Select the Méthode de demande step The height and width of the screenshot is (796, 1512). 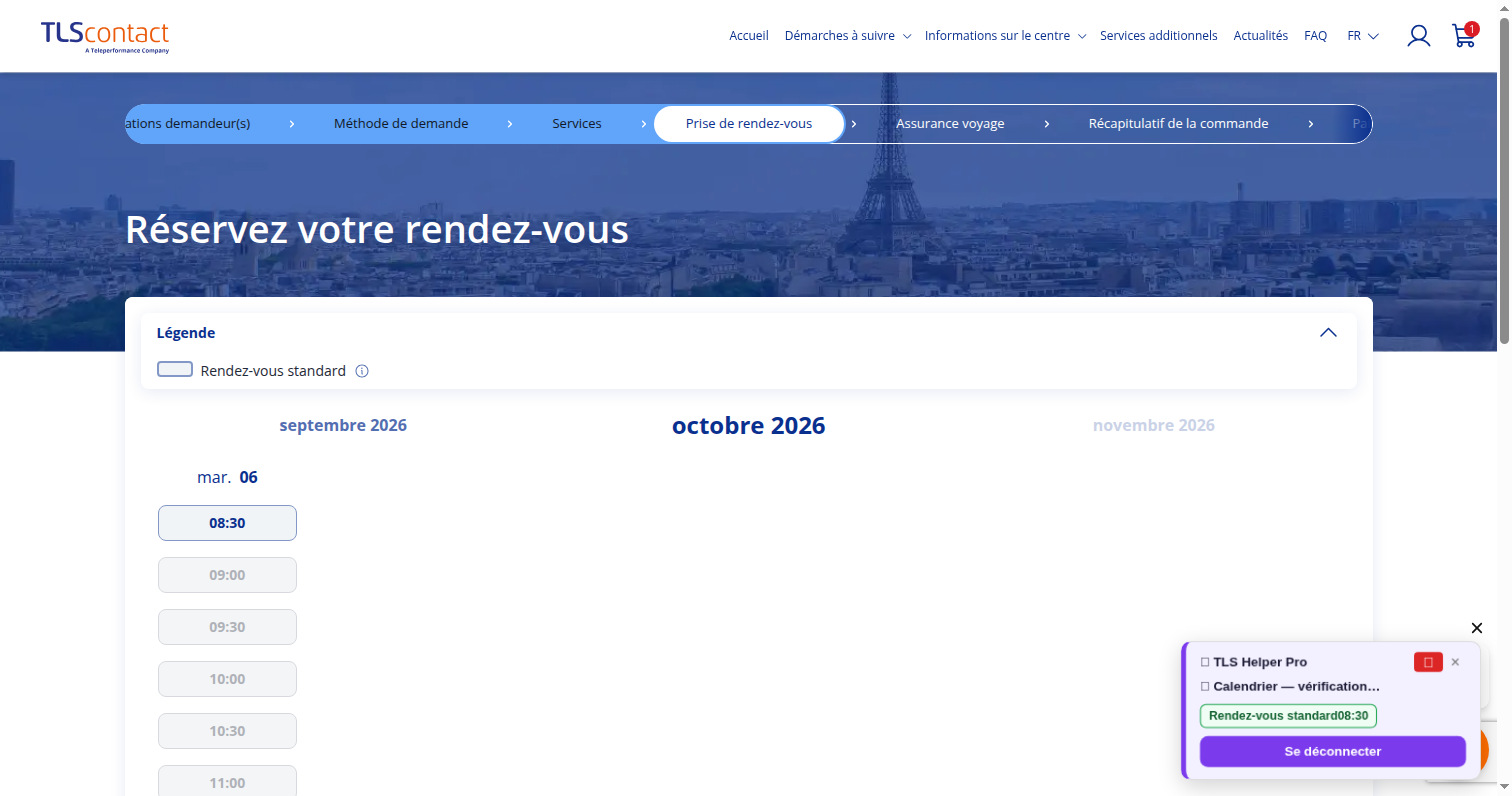click(x=401, y=124)
